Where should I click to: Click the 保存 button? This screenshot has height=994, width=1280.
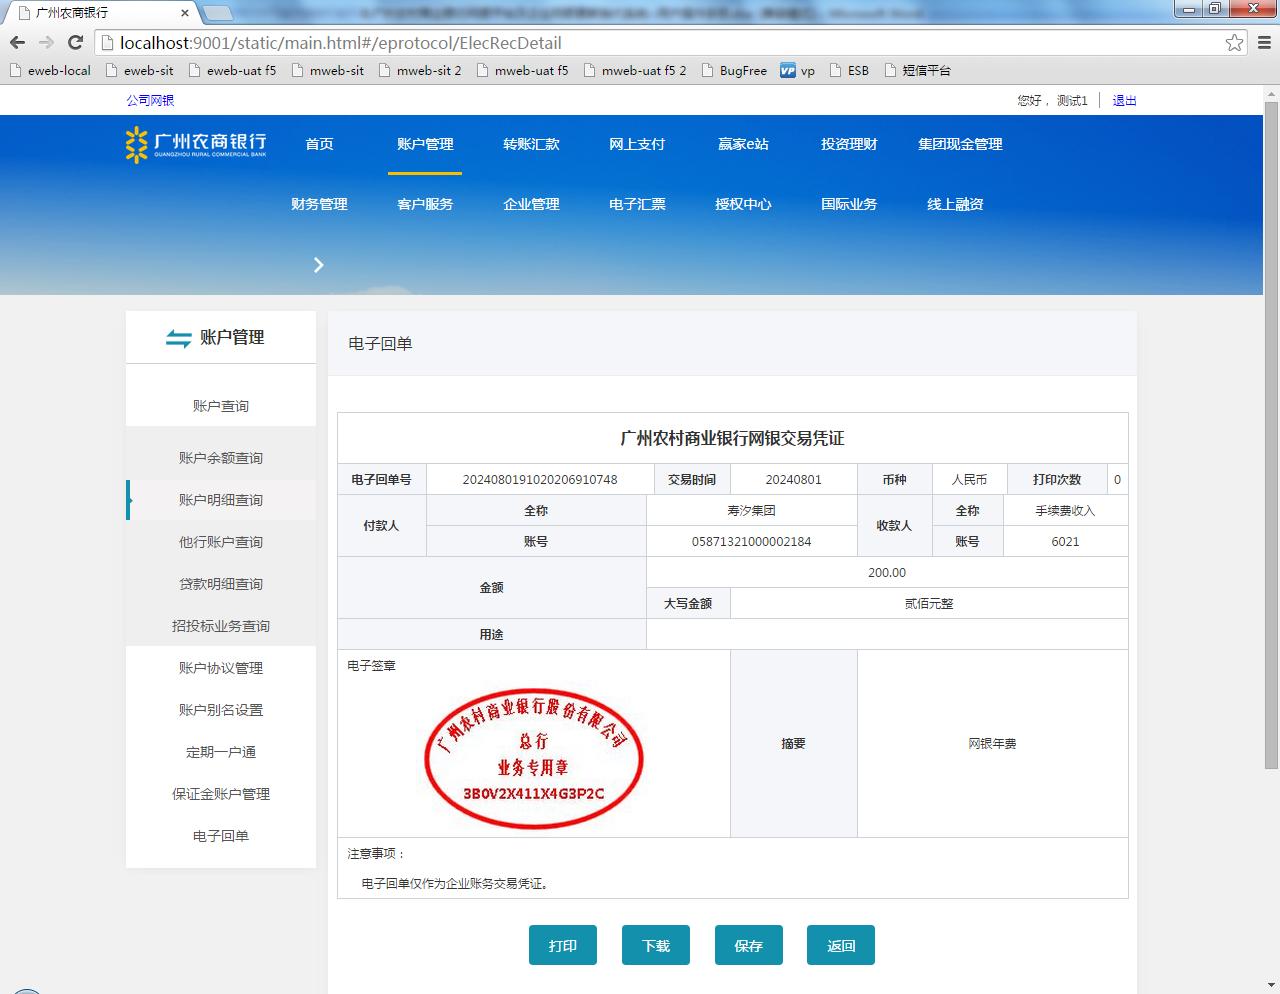(x=749, y=945)
